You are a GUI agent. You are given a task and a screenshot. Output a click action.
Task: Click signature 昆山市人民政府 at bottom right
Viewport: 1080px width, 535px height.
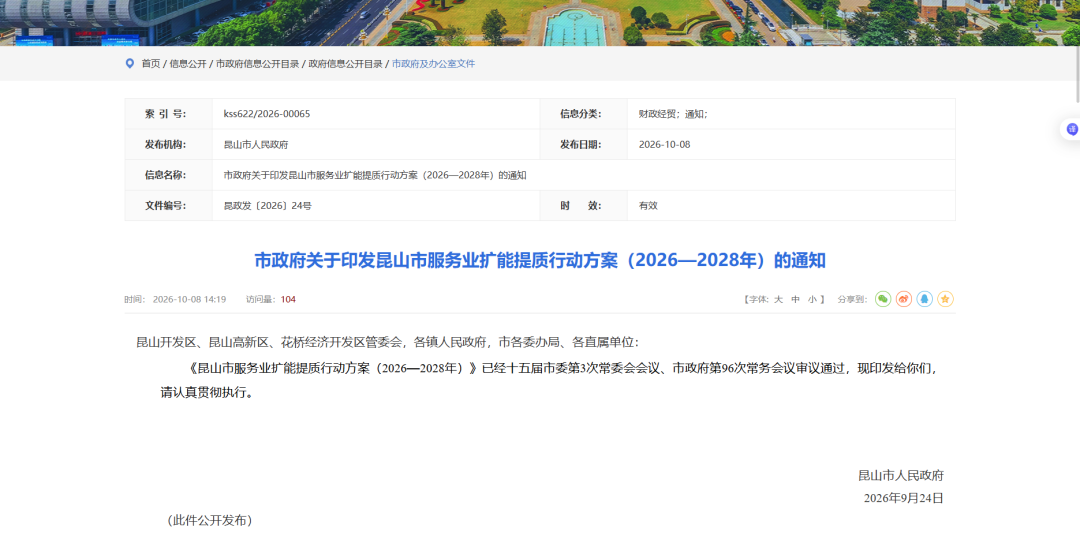(900, 475)
